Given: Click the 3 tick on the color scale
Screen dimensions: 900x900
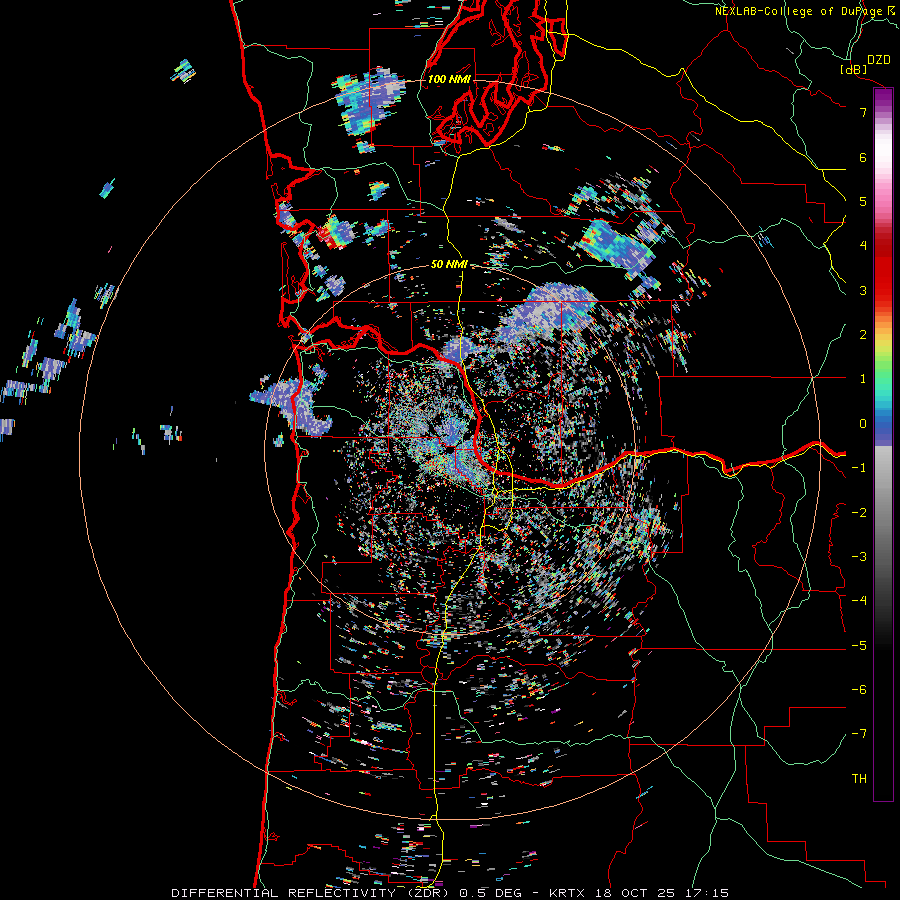Looking at the screenshot, I should tap(863, 290).
